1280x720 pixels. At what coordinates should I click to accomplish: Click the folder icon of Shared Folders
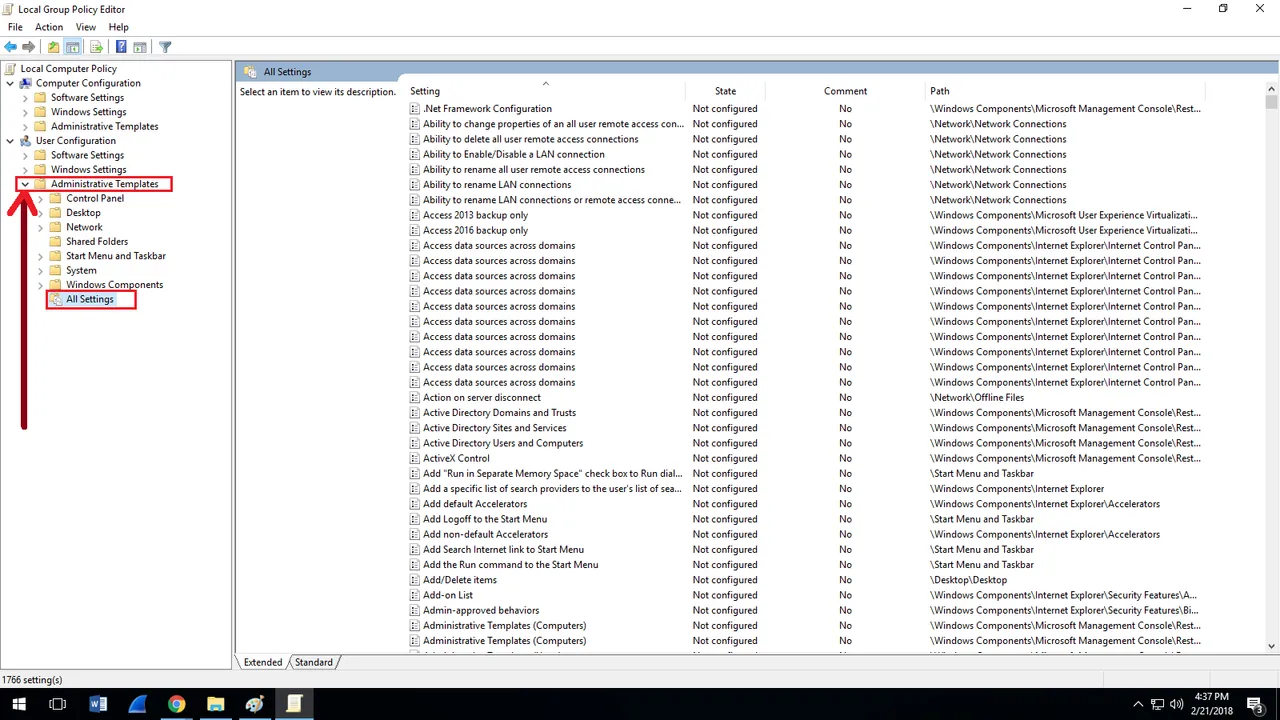[56, 242]
